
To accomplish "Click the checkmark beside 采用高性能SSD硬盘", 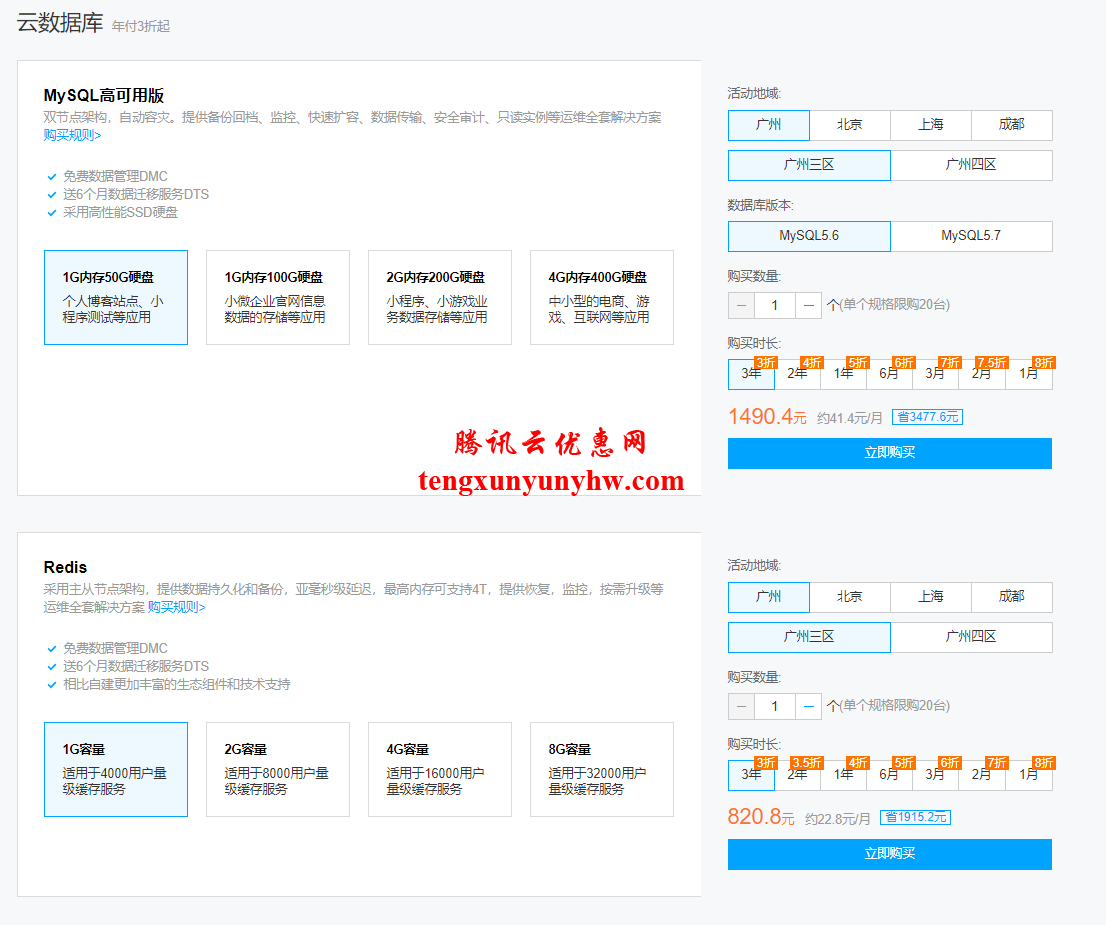I will click(51, 213).
